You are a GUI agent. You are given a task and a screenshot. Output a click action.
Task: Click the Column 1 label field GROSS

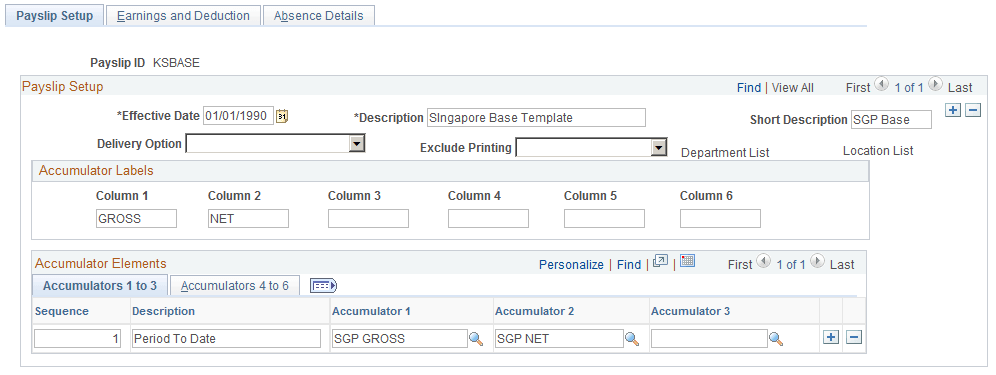[137, 219]
